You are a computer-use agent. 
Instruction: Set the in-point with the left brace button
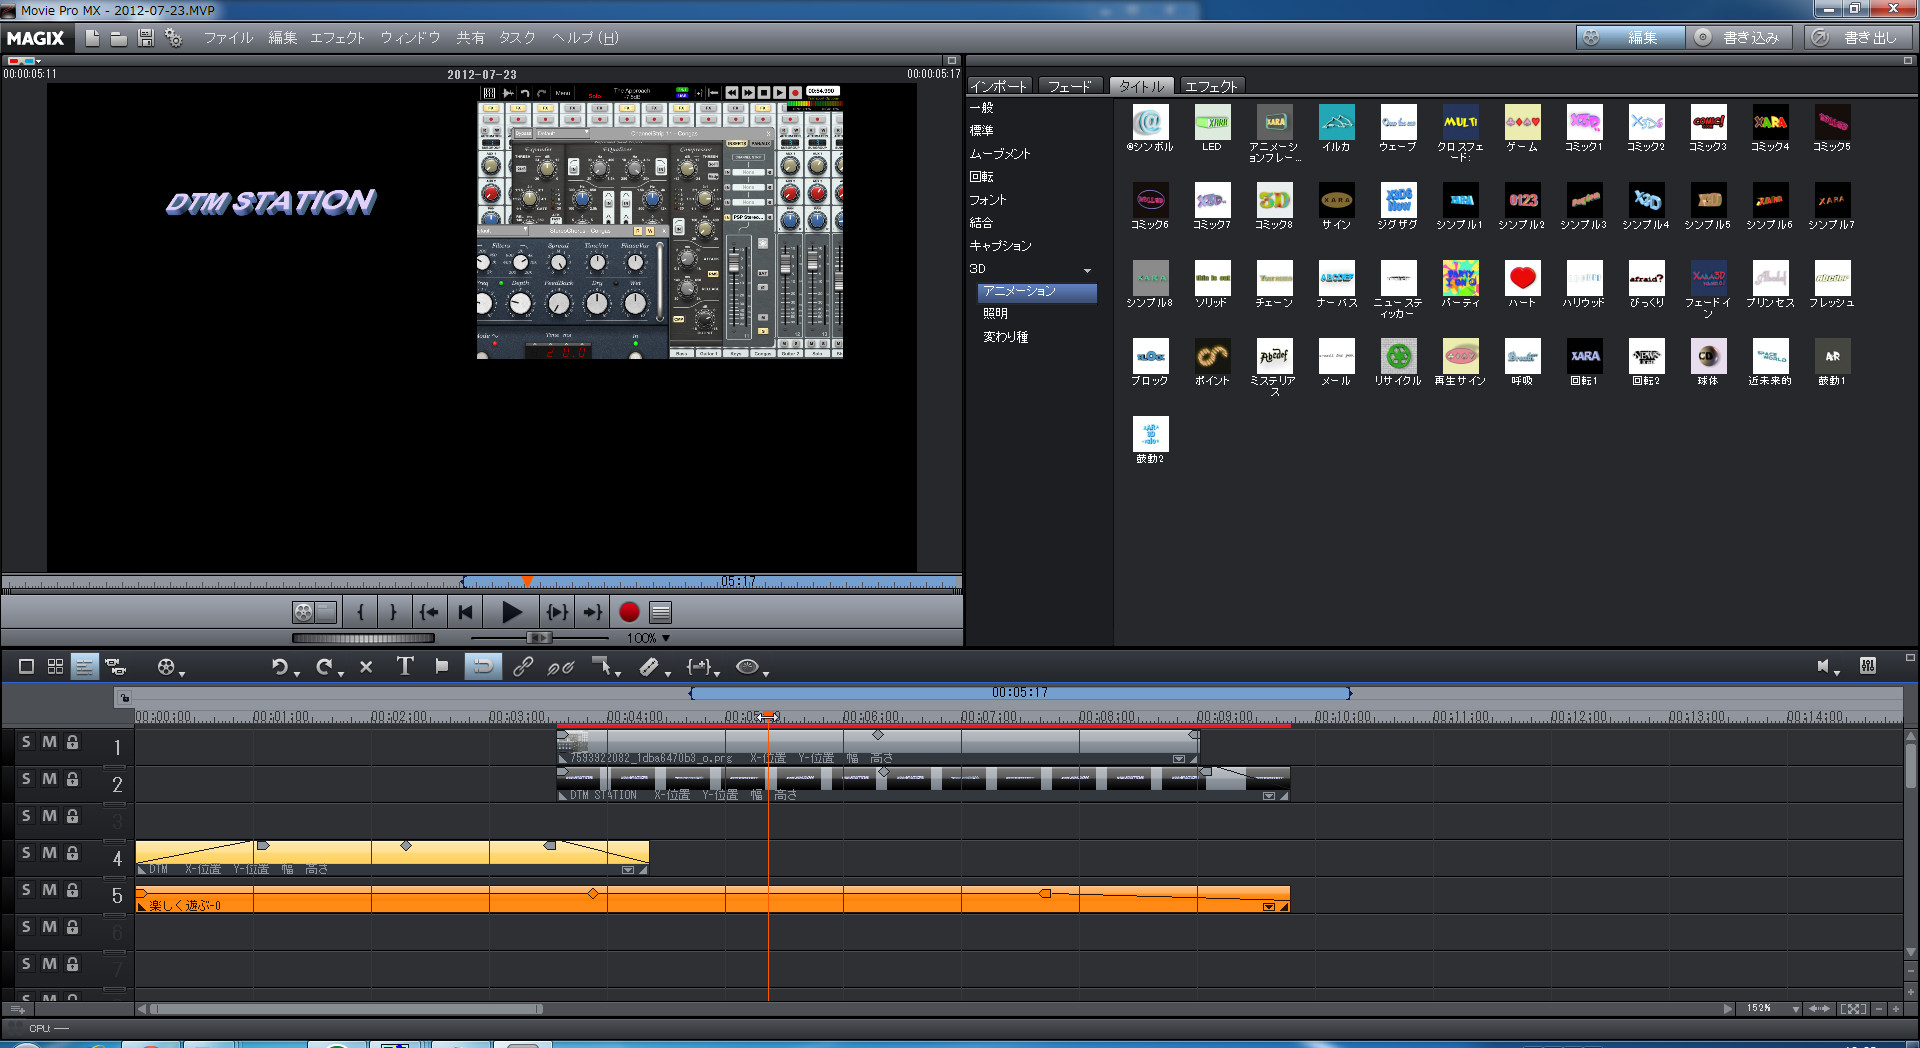(361, 612)
